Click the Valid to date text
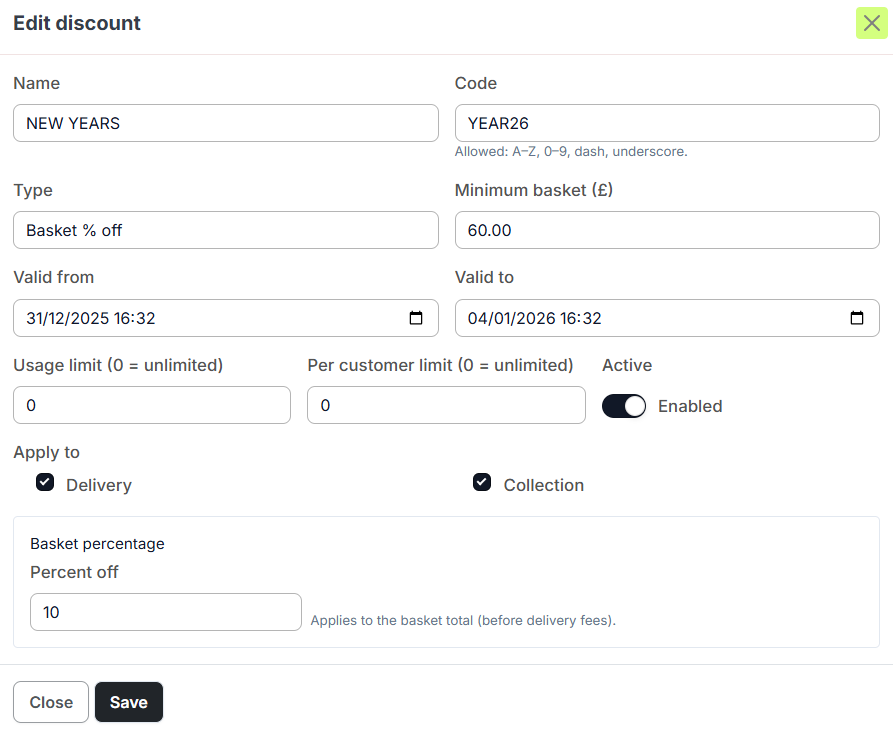Viewport: 893px width, 731px height. (533, 319)
